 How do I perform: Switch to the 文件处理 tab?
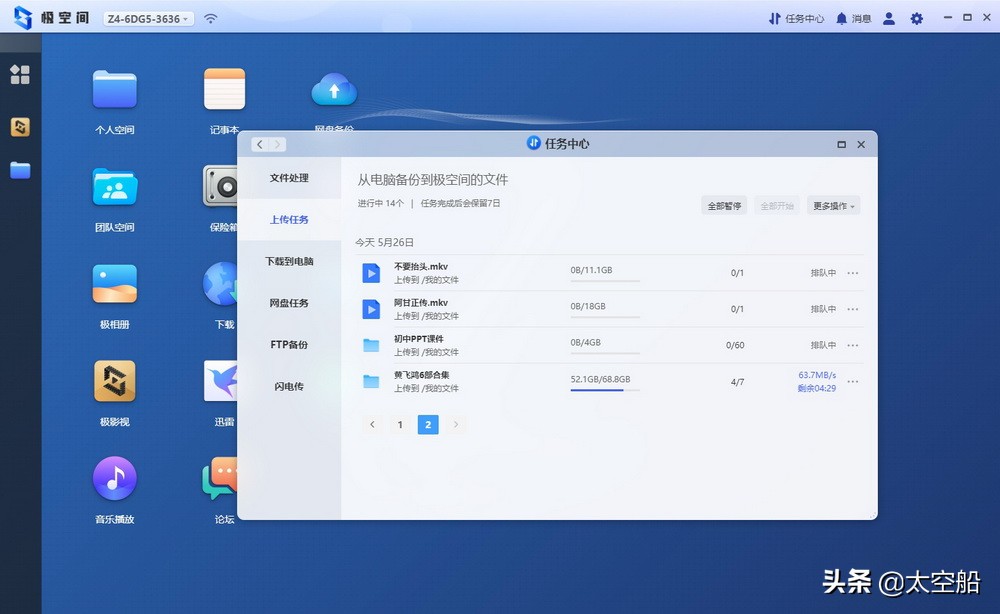tap(289, 178)
